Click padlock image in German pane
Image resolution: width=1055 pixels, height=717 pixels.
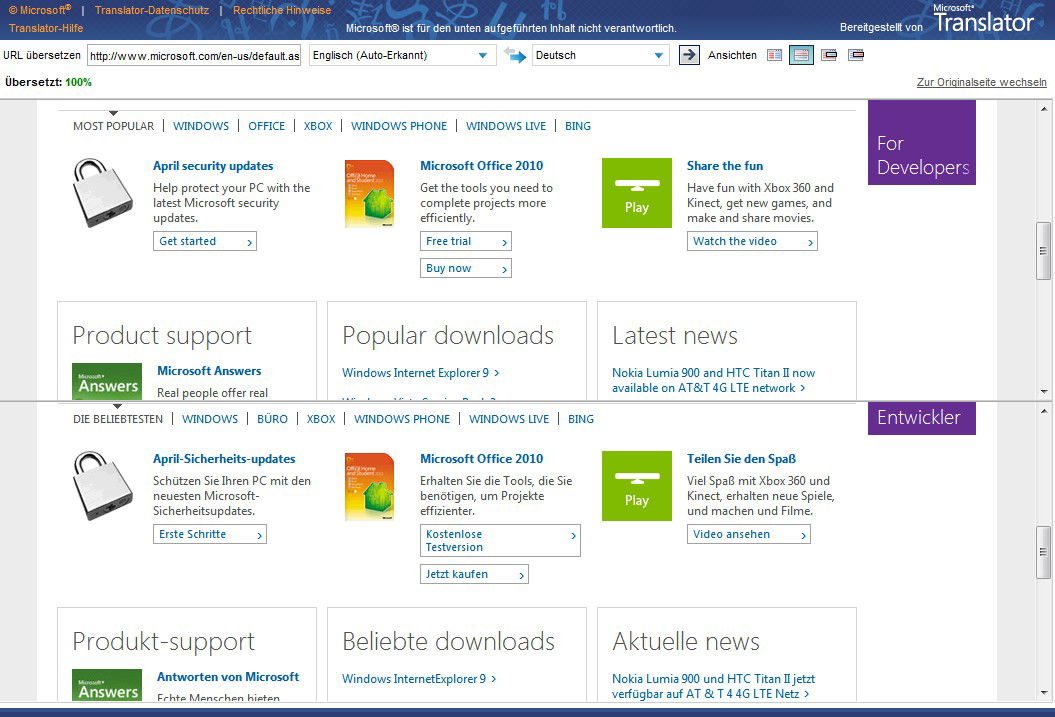coord(102,486)
